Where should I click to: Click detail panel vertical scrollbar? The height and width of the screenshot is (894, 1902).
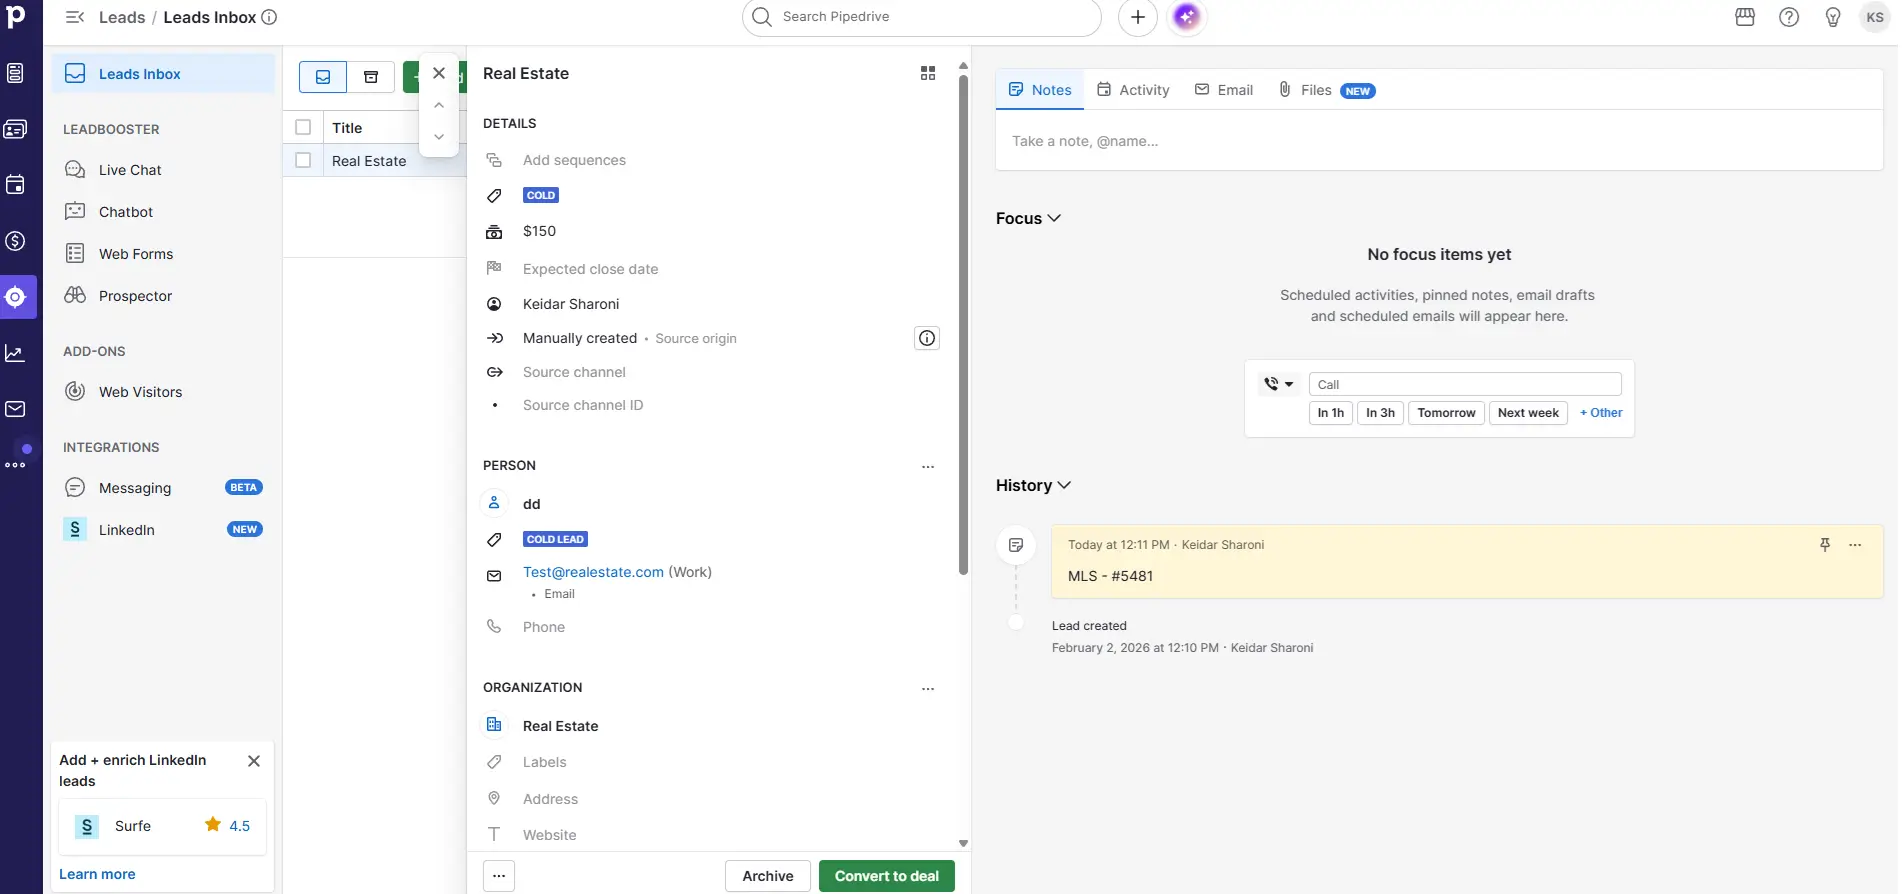(x=963, y=325)
